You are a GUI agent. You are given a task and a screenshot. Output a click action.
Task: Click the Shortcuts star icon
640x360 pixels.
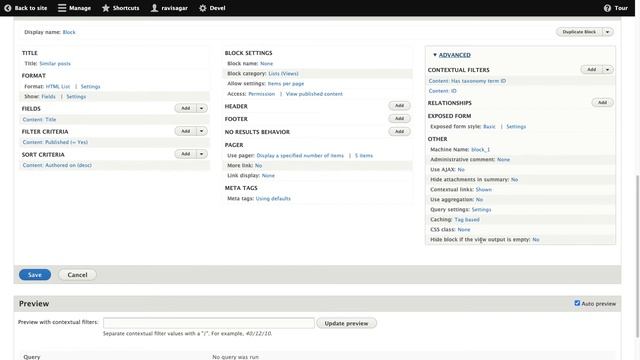106,8
